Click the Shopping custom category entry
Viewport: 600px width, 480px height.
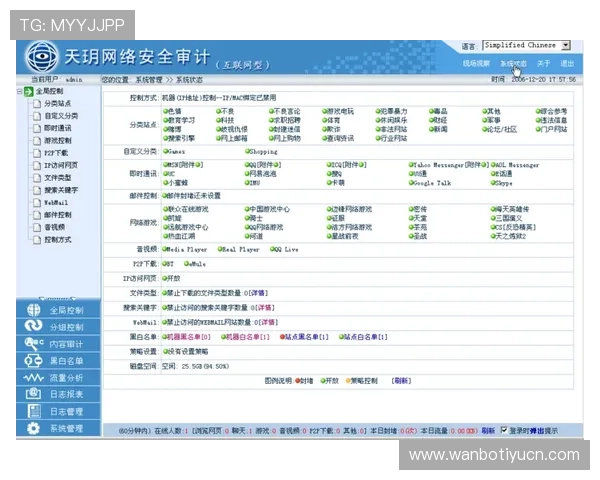point(263,152)
